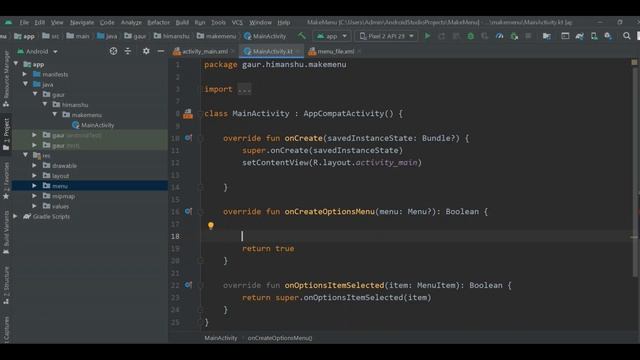
Task: Collapse the java folder
Action: click(25, 84)
